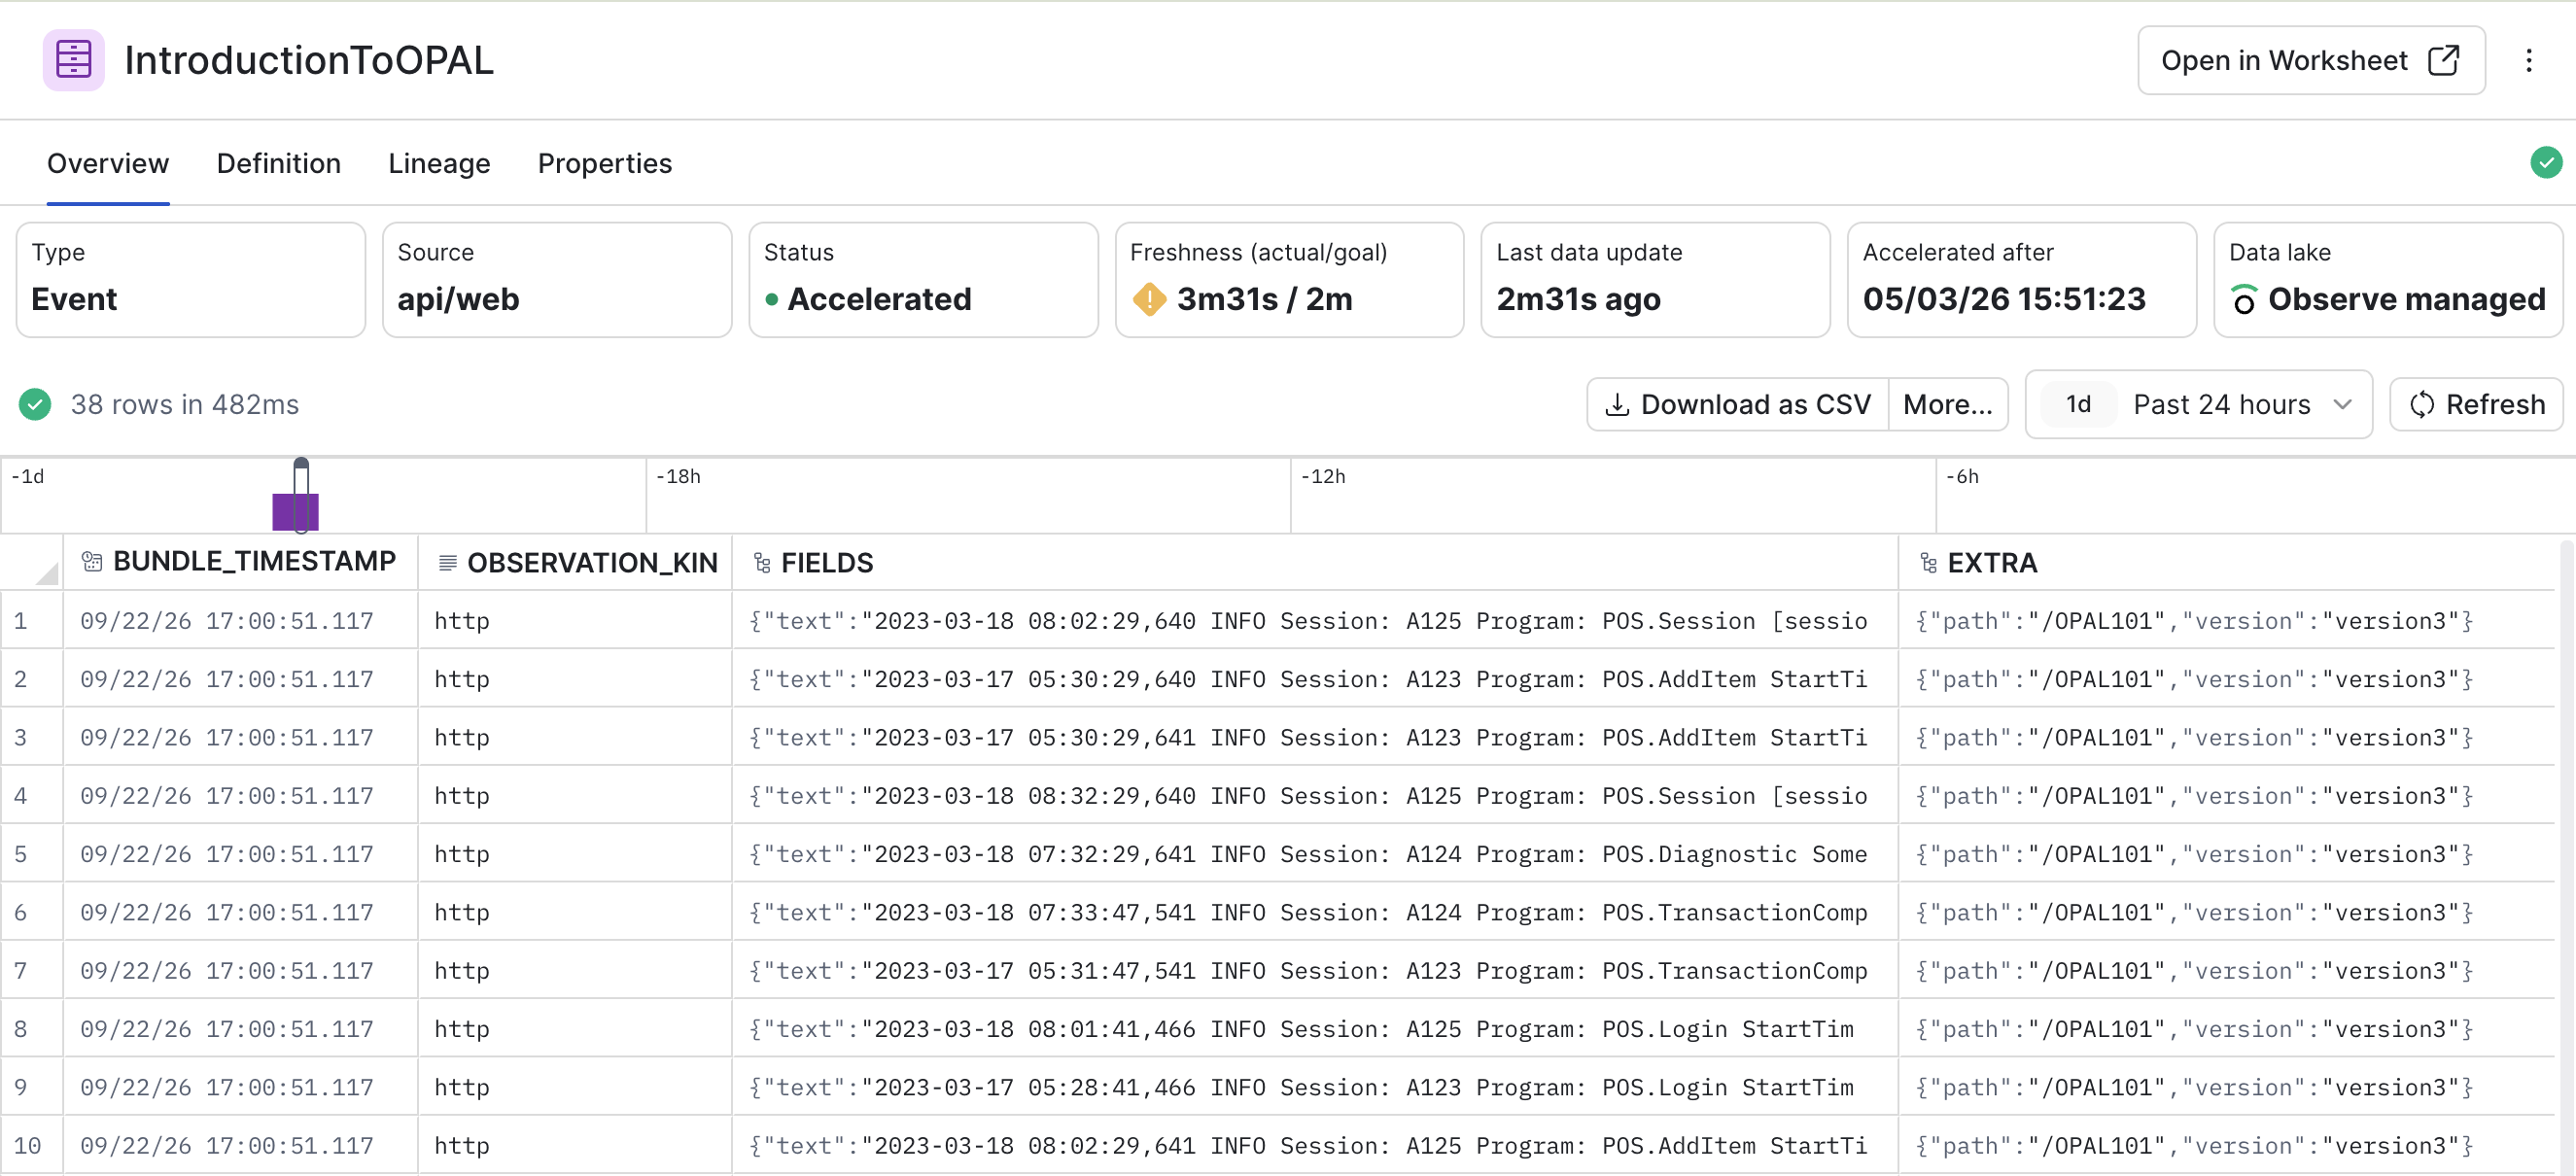Click the EXTRA column object icon
Image resolution: width=2576 pixels, height=1176 pixels.
pyautogui.click(x=1928, y=564)
